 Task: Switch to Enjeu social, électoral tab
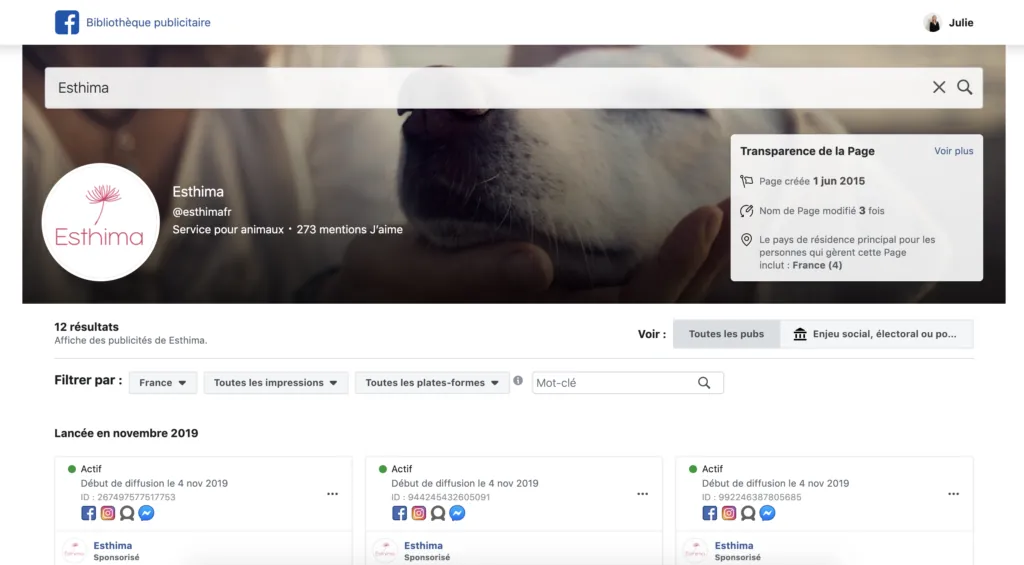[877, 334]
